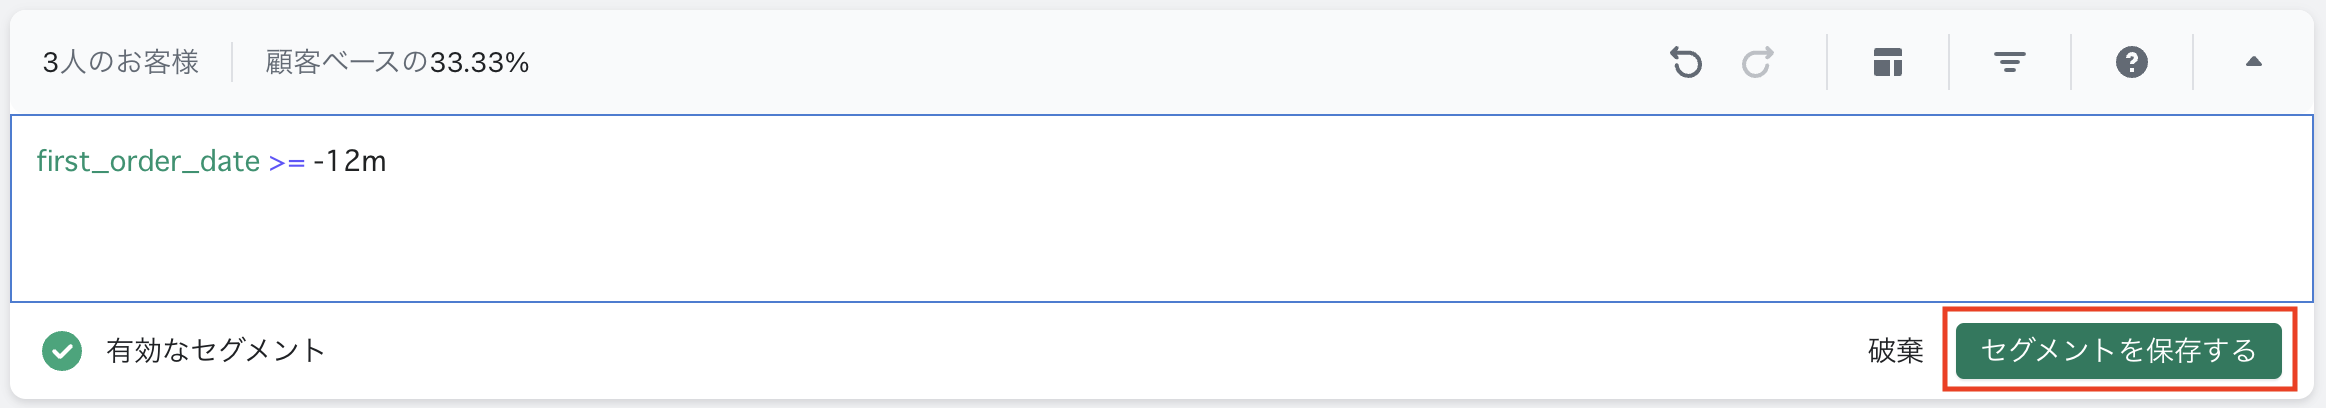Place cursor right after -12m text
The image size is (2326, 408).
coord(389,161)
